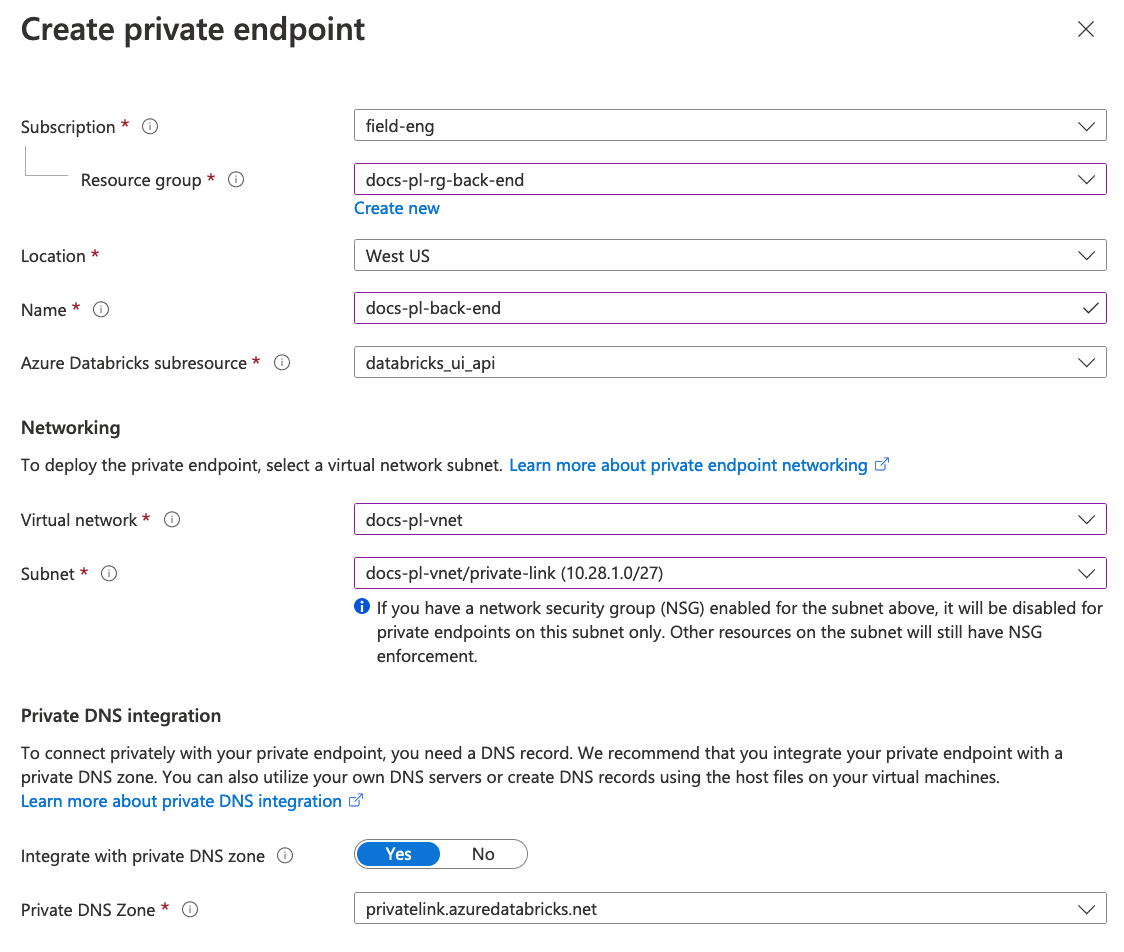Open the Private DNS Zone dropdown
1124x952 pixels.
729,908
